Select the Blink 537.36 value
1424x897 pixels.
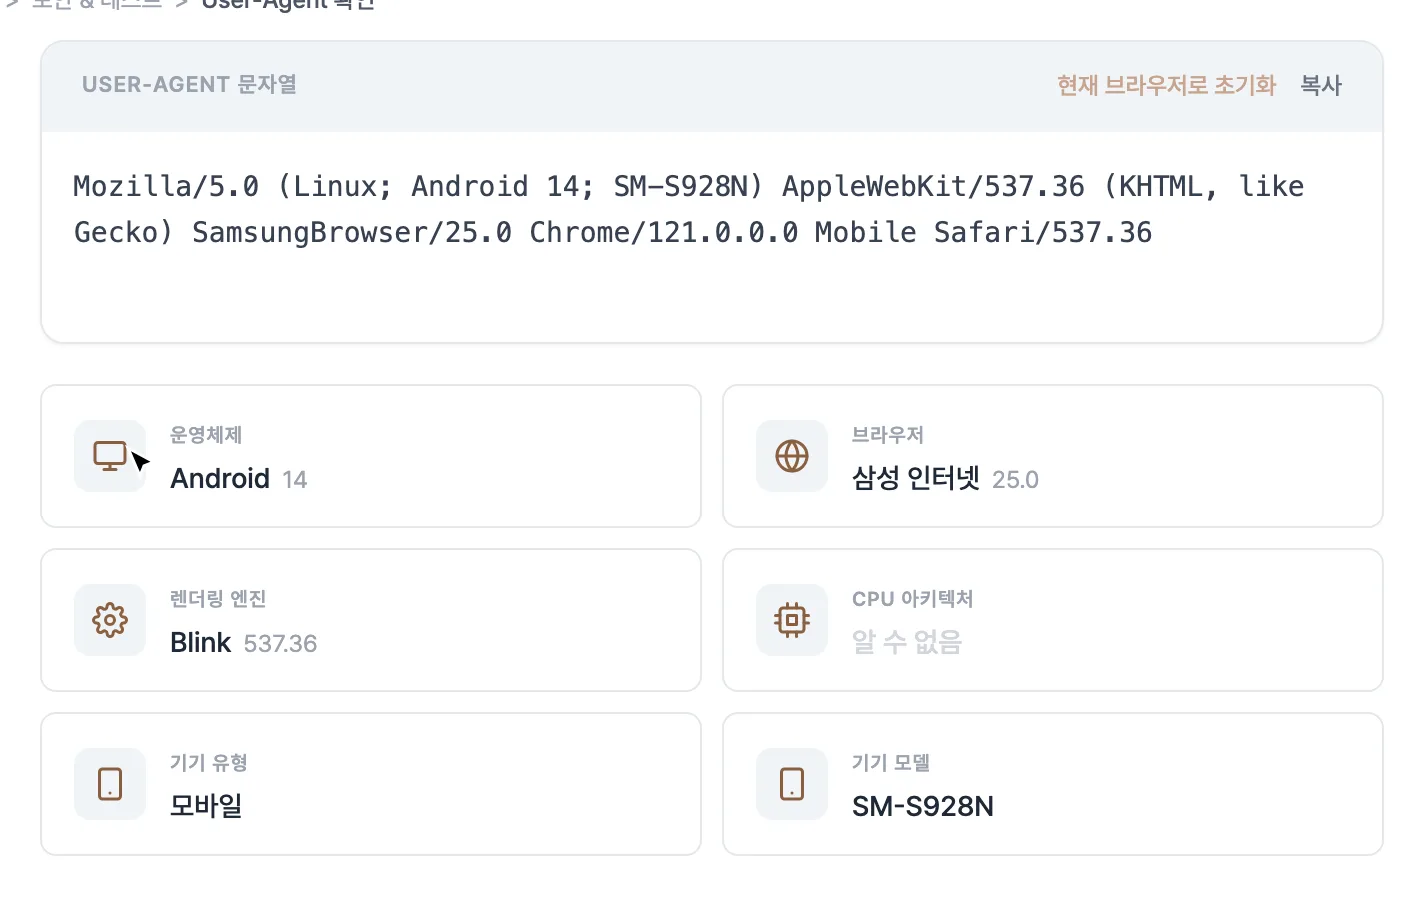point(243,643)
